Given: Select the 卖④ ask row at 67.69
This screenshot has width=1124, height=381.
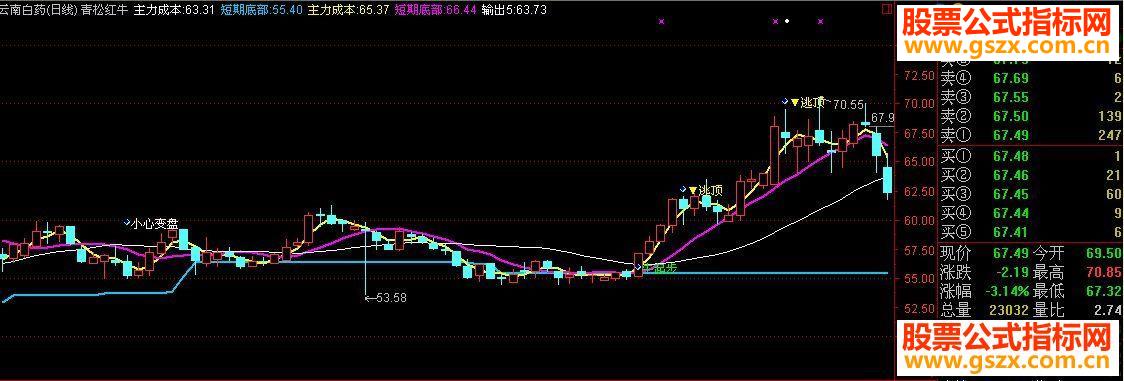Looking at the screenshot, I should (1031, 78).
